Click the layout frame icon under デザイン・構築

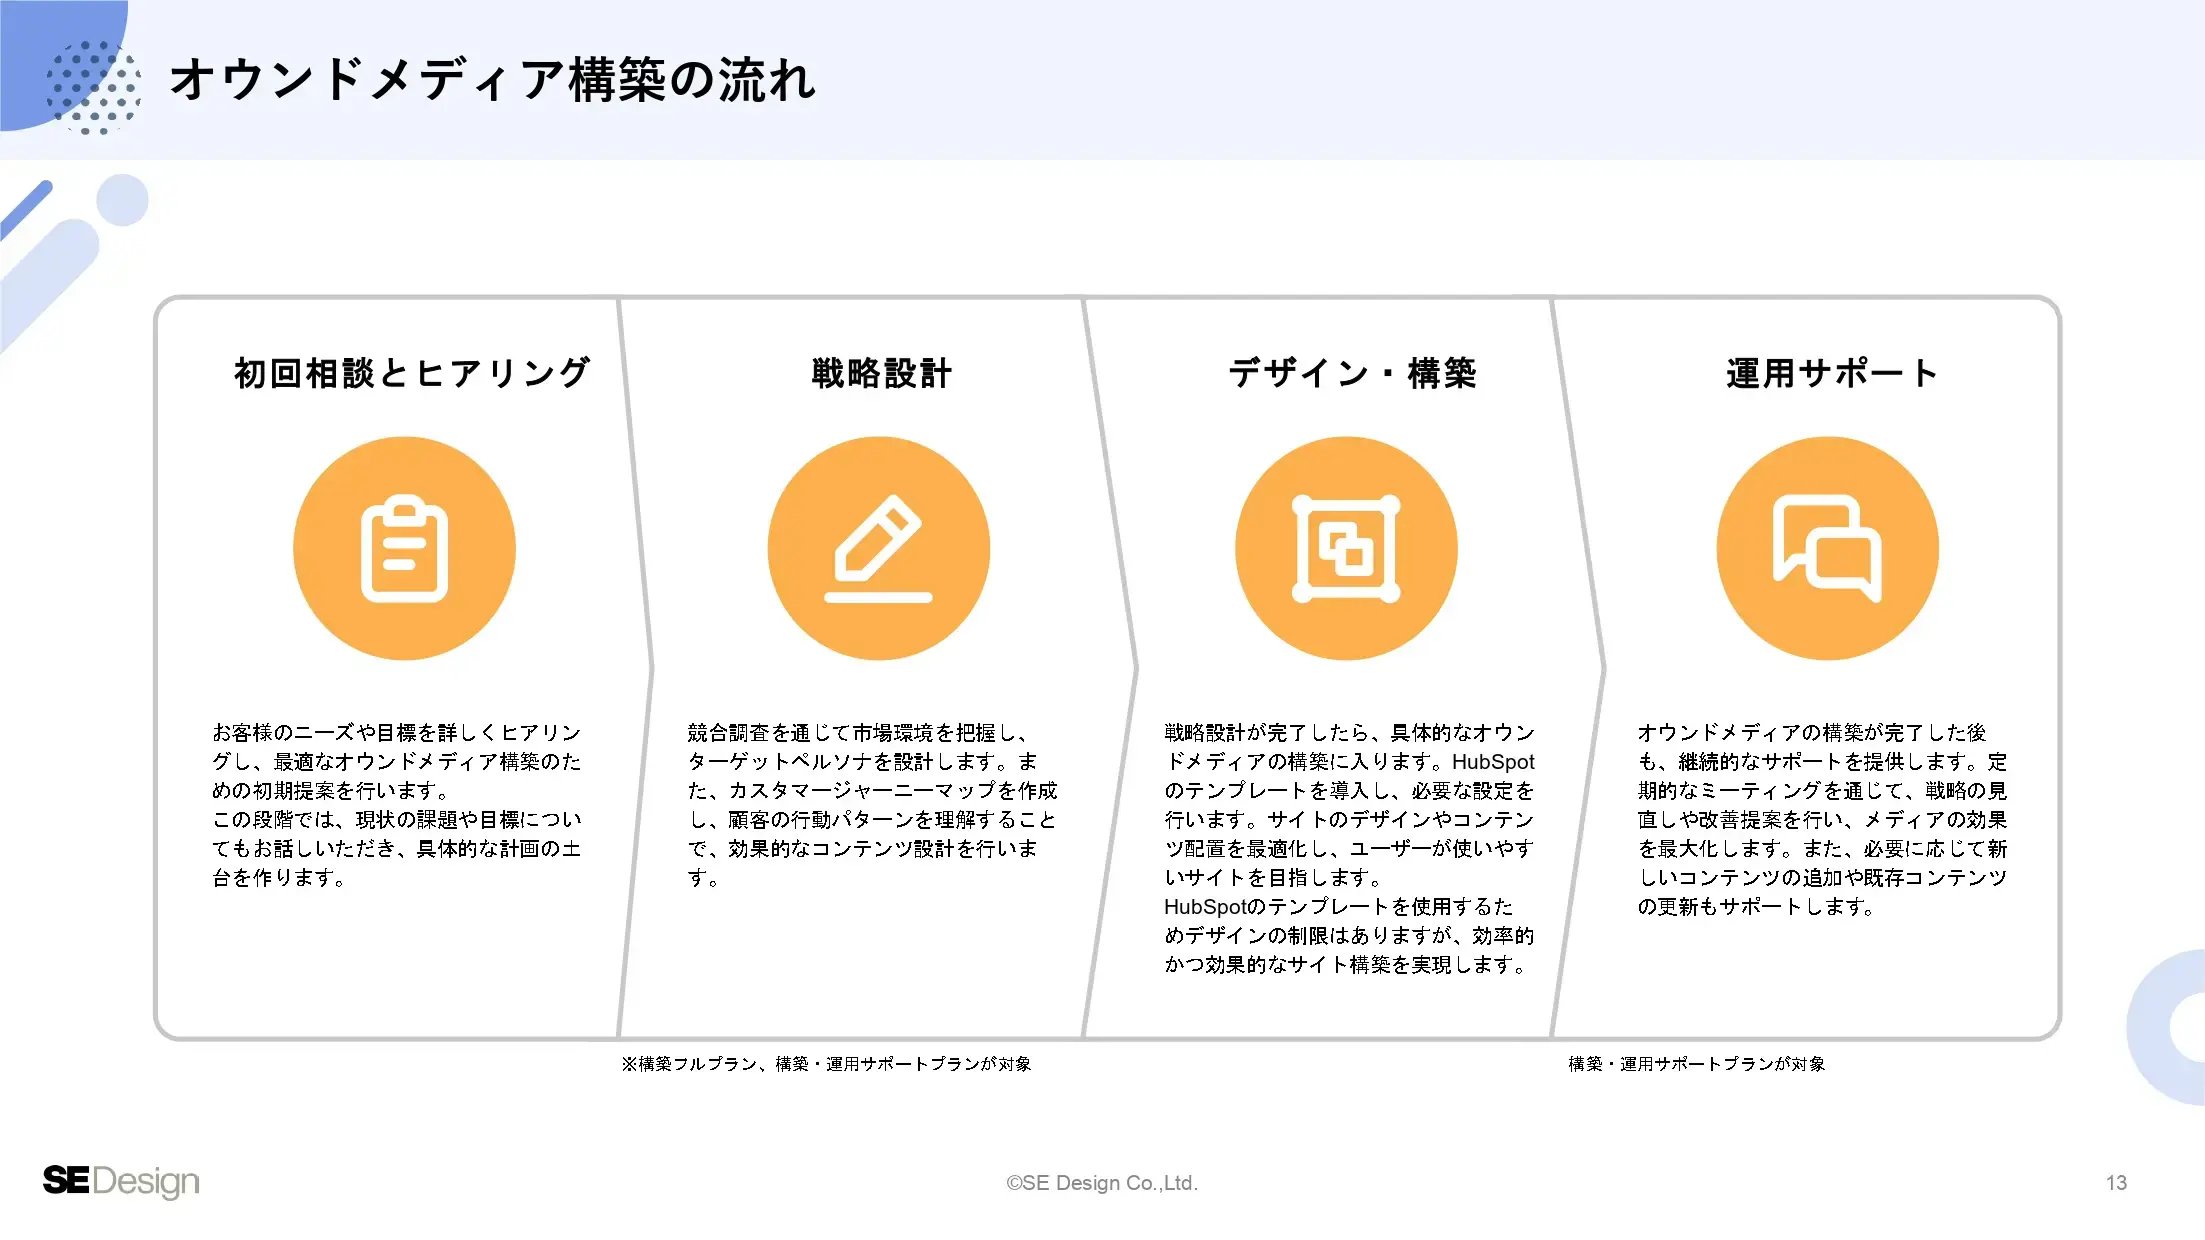(1346, 548)
